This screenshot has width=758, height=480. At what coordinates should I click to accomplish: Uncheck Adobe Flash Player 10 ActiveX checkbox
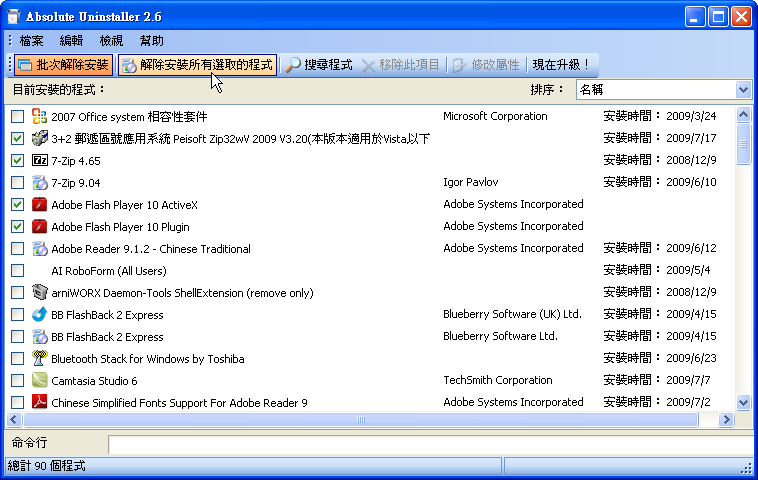click(17, 204)
